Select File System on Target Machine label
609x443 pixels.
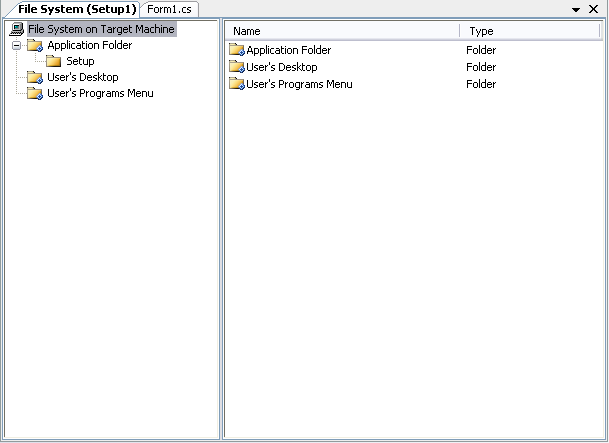101,29
